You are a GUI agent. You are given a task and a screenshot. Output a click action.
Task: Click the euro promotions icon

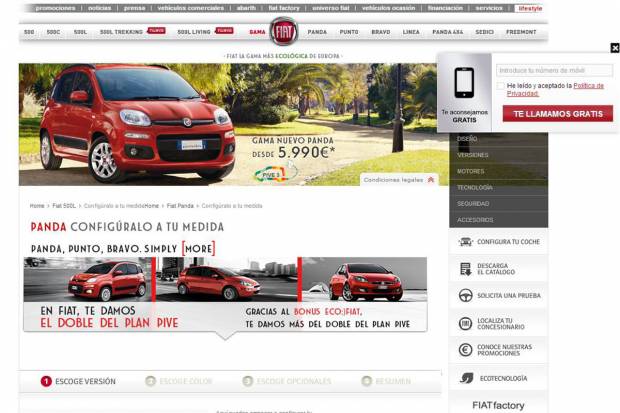tap(465, 350)
